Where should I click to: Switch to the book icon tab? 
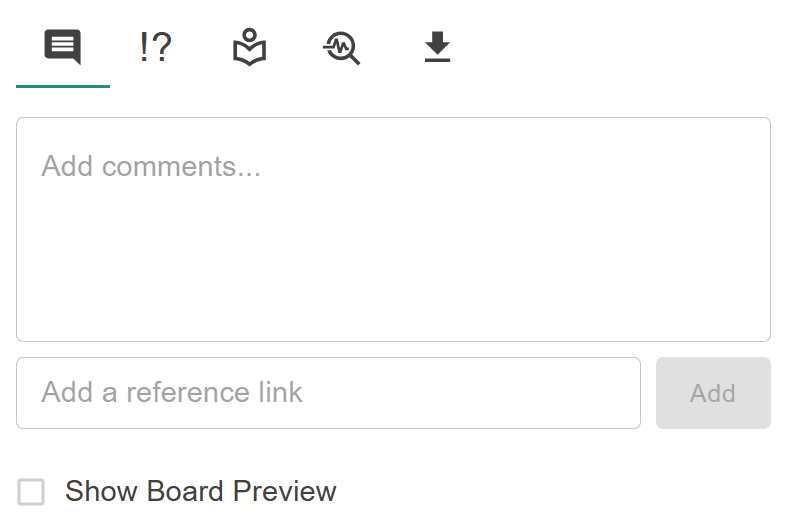(249, 47)
